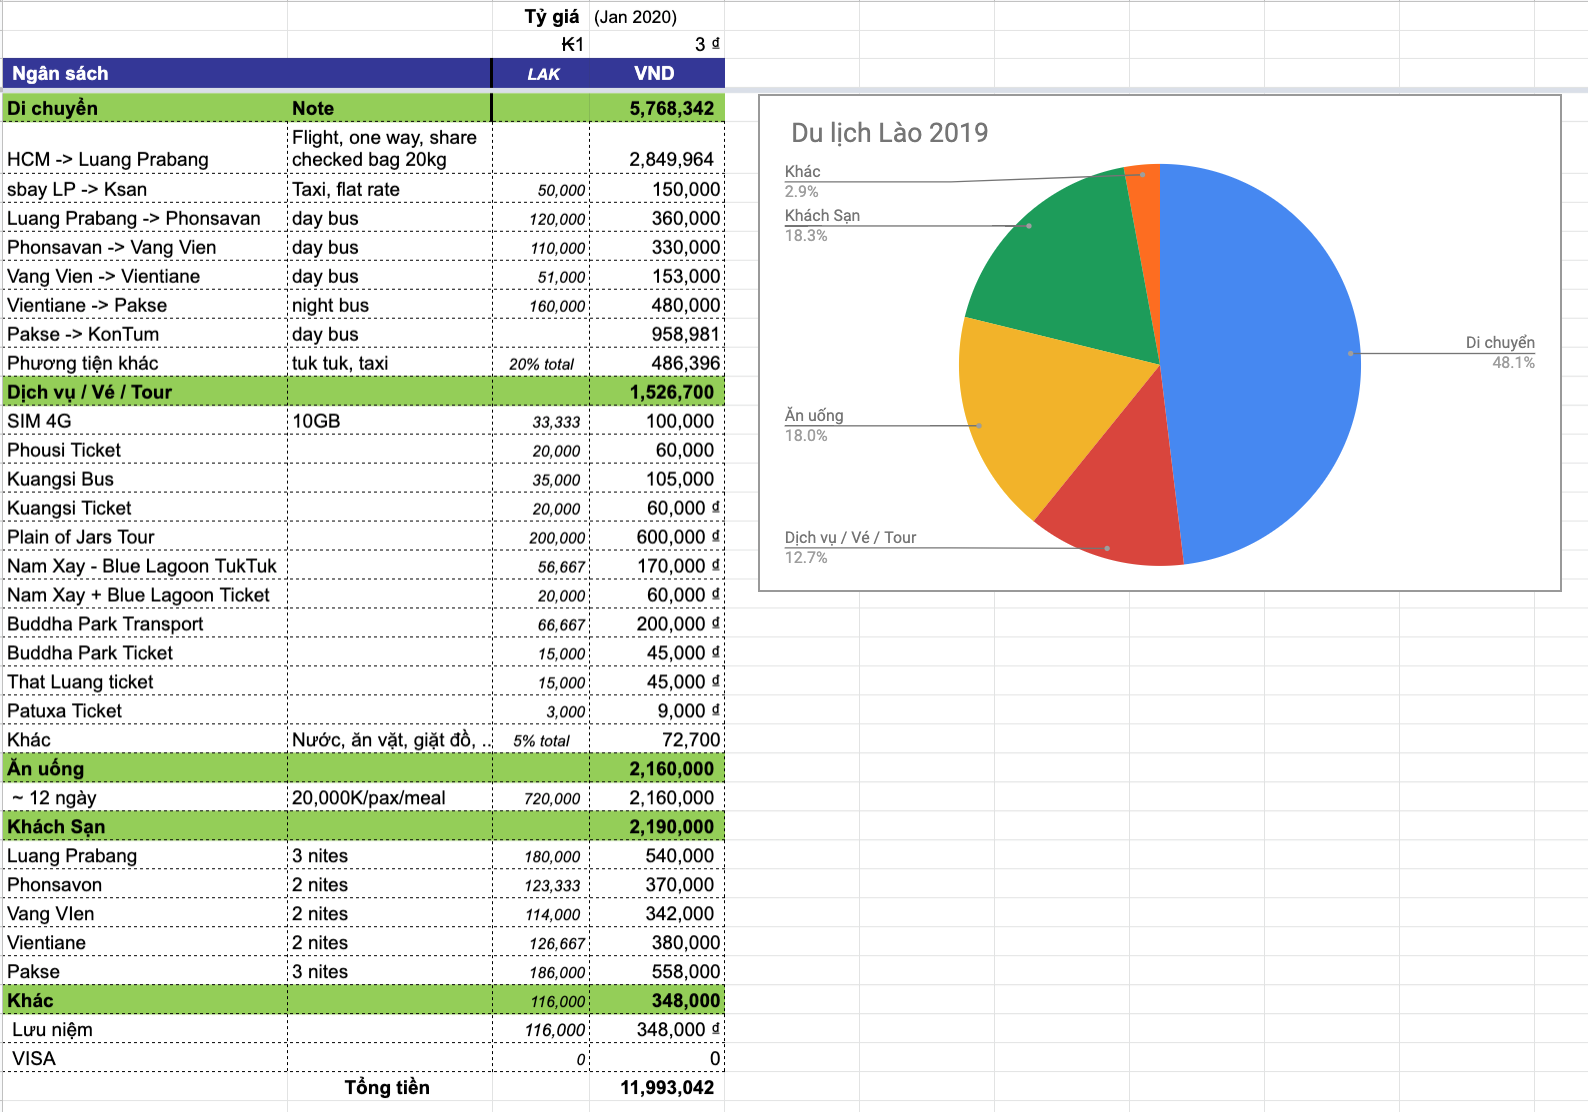Select the "LAK" column header cell
Image resolution: width=1588 pixels, height=1112 pixels.
tap(543, 74)
